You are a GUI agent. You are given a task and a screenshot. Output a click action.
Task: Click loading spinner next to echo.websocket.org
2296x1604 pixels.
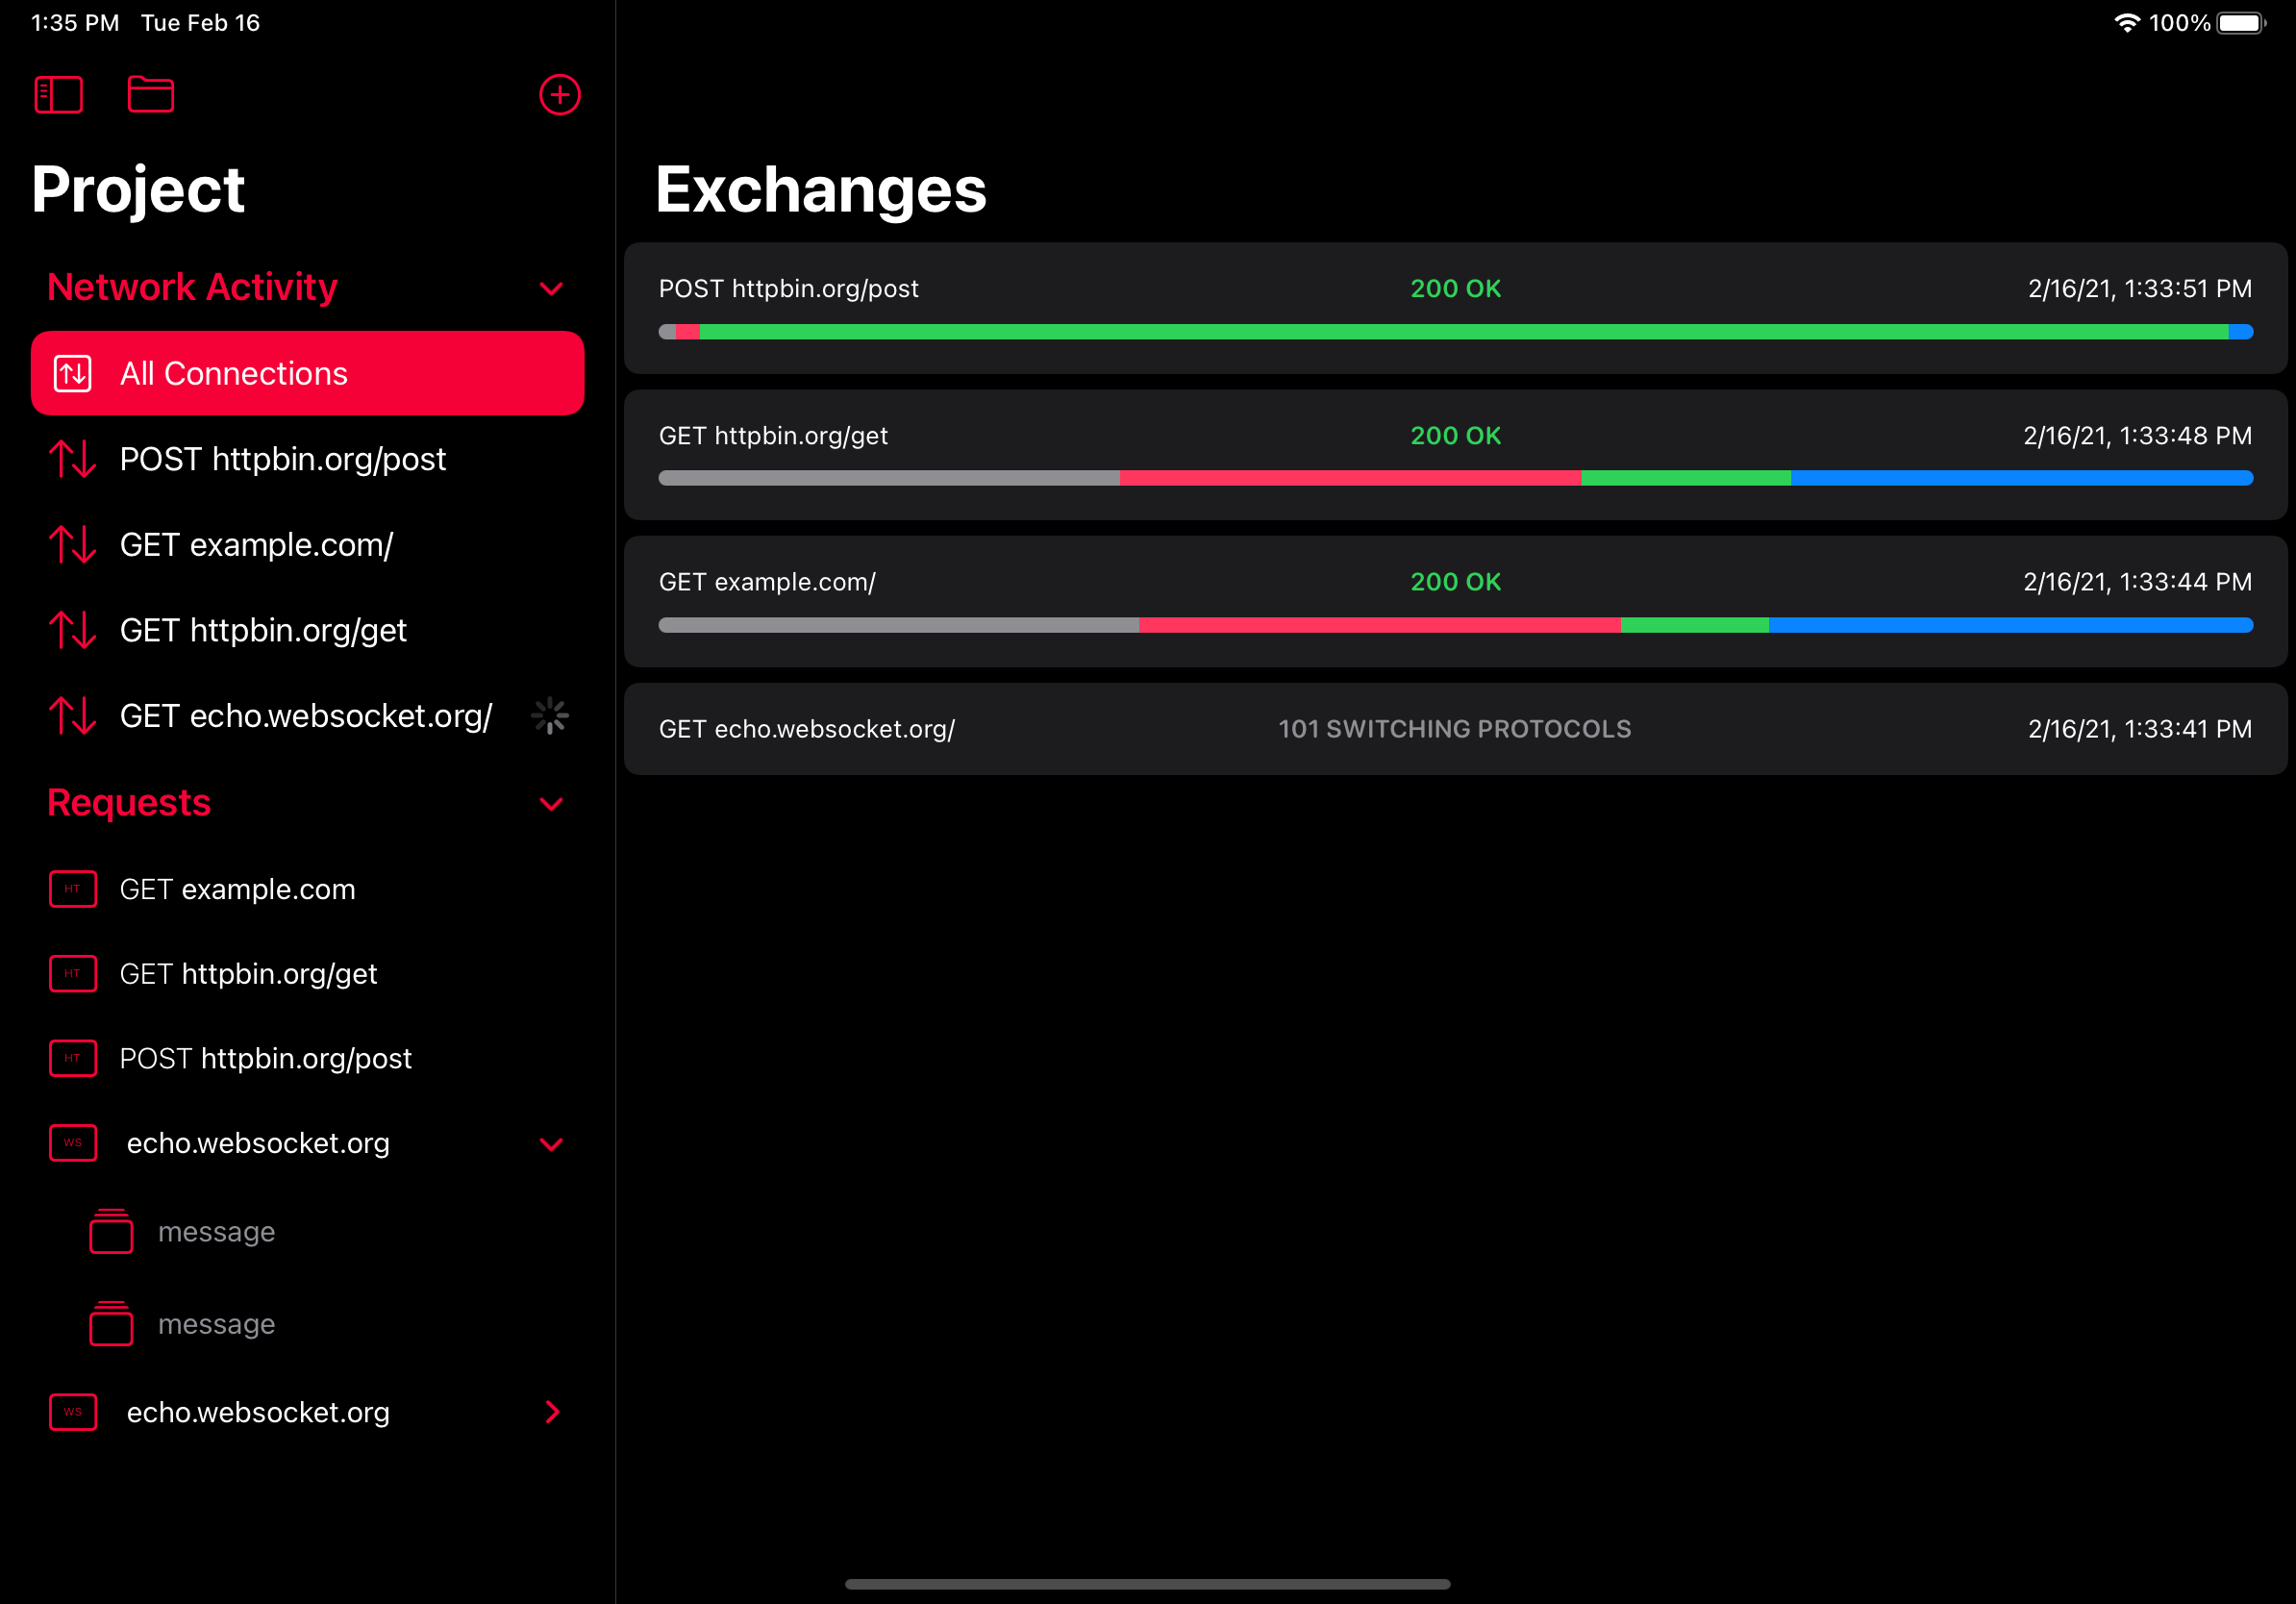(x=550, y=716)
